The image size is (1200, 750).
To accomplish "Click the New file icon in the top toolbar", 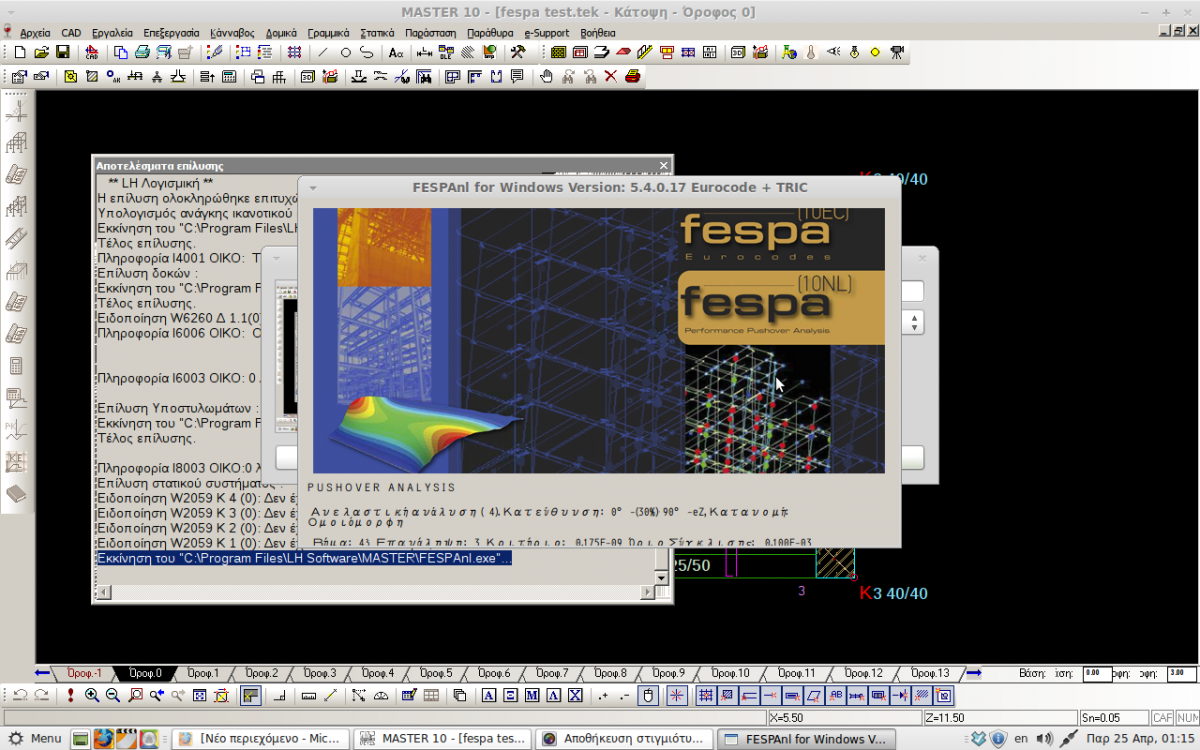I will click(21, 52).
